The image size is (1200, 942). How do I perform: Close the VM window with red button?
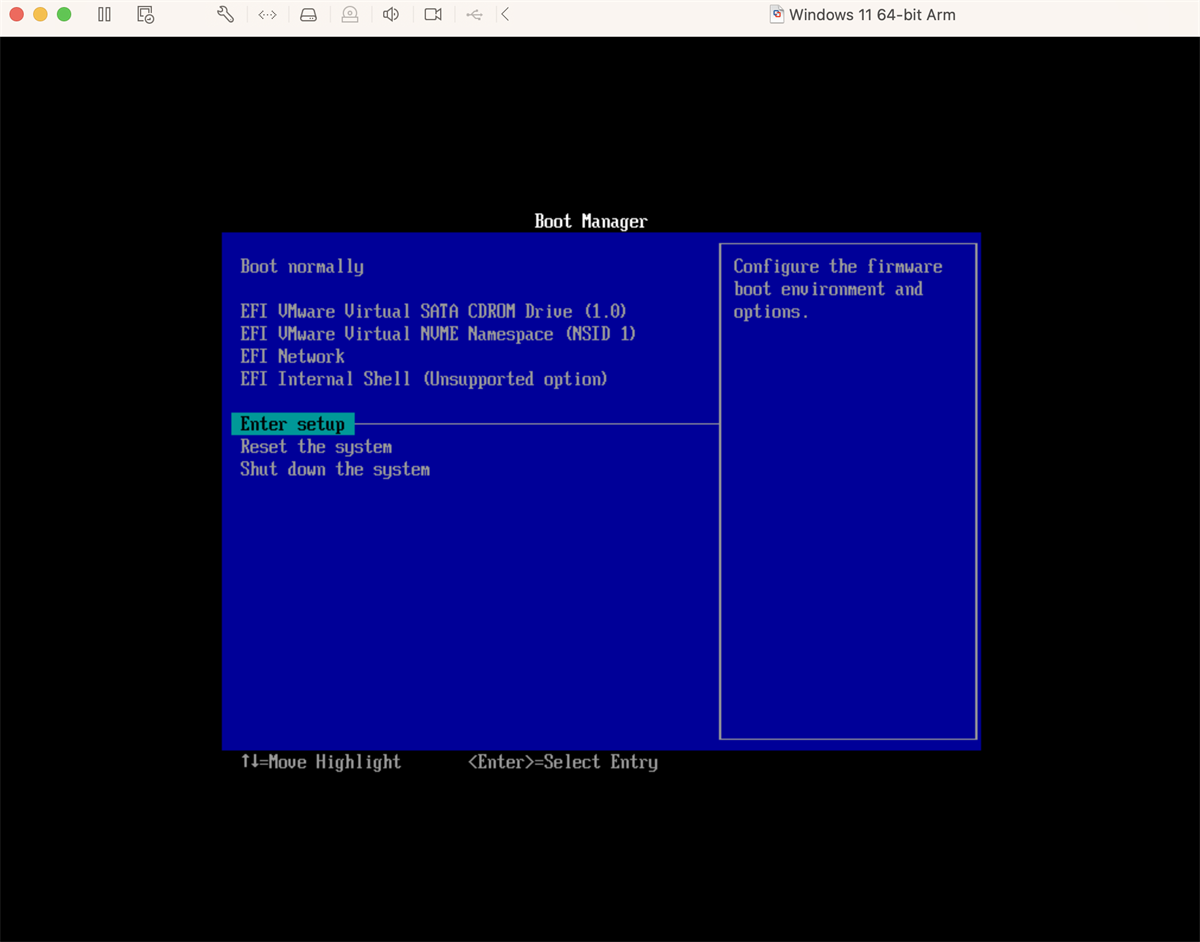[16, 15]
